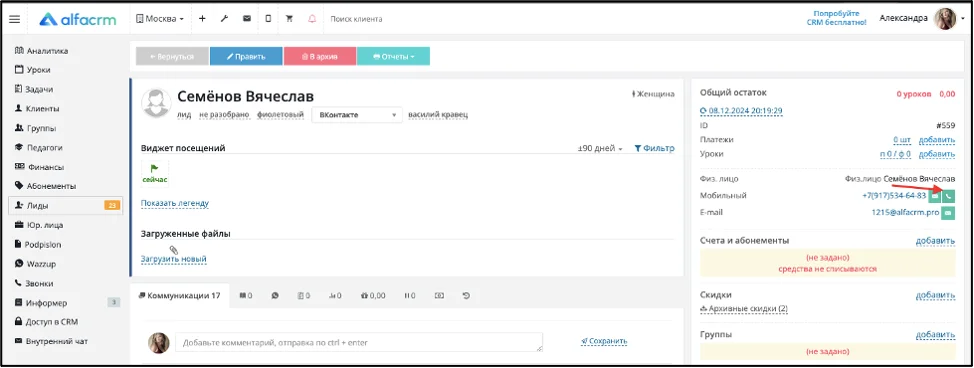Click the Попробуйте CRM бесплатно link
The width and height of the screenshot is (974, 368).
coord(836,18)
